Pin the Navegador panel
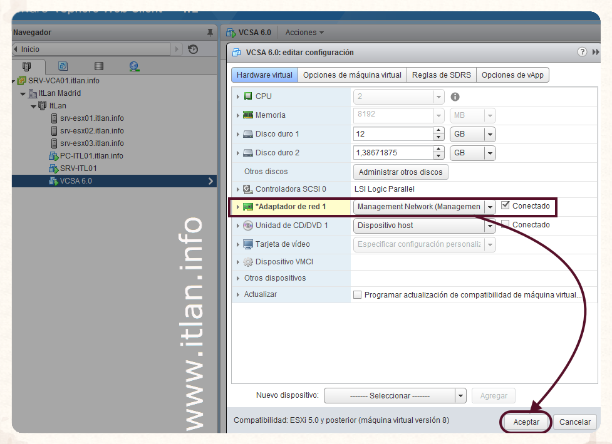 [208, 33]
